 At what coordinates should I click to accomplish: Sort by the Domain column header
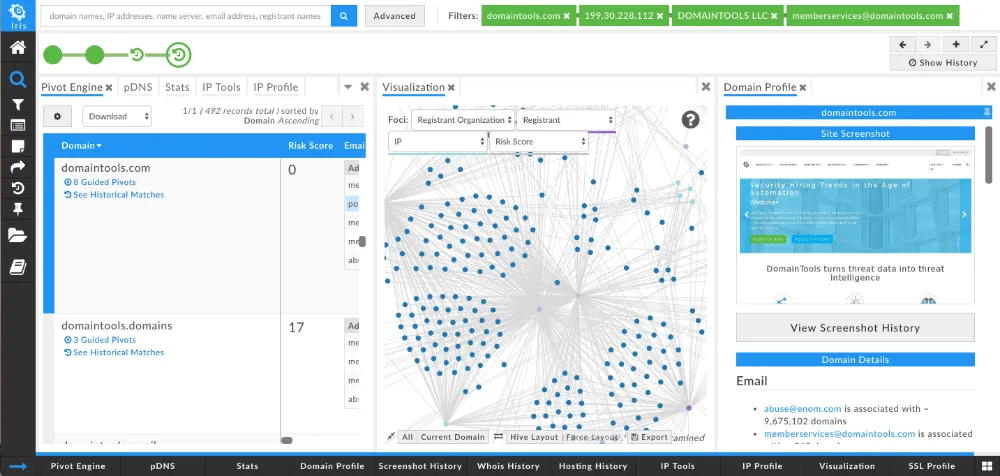tap(81, 145)
